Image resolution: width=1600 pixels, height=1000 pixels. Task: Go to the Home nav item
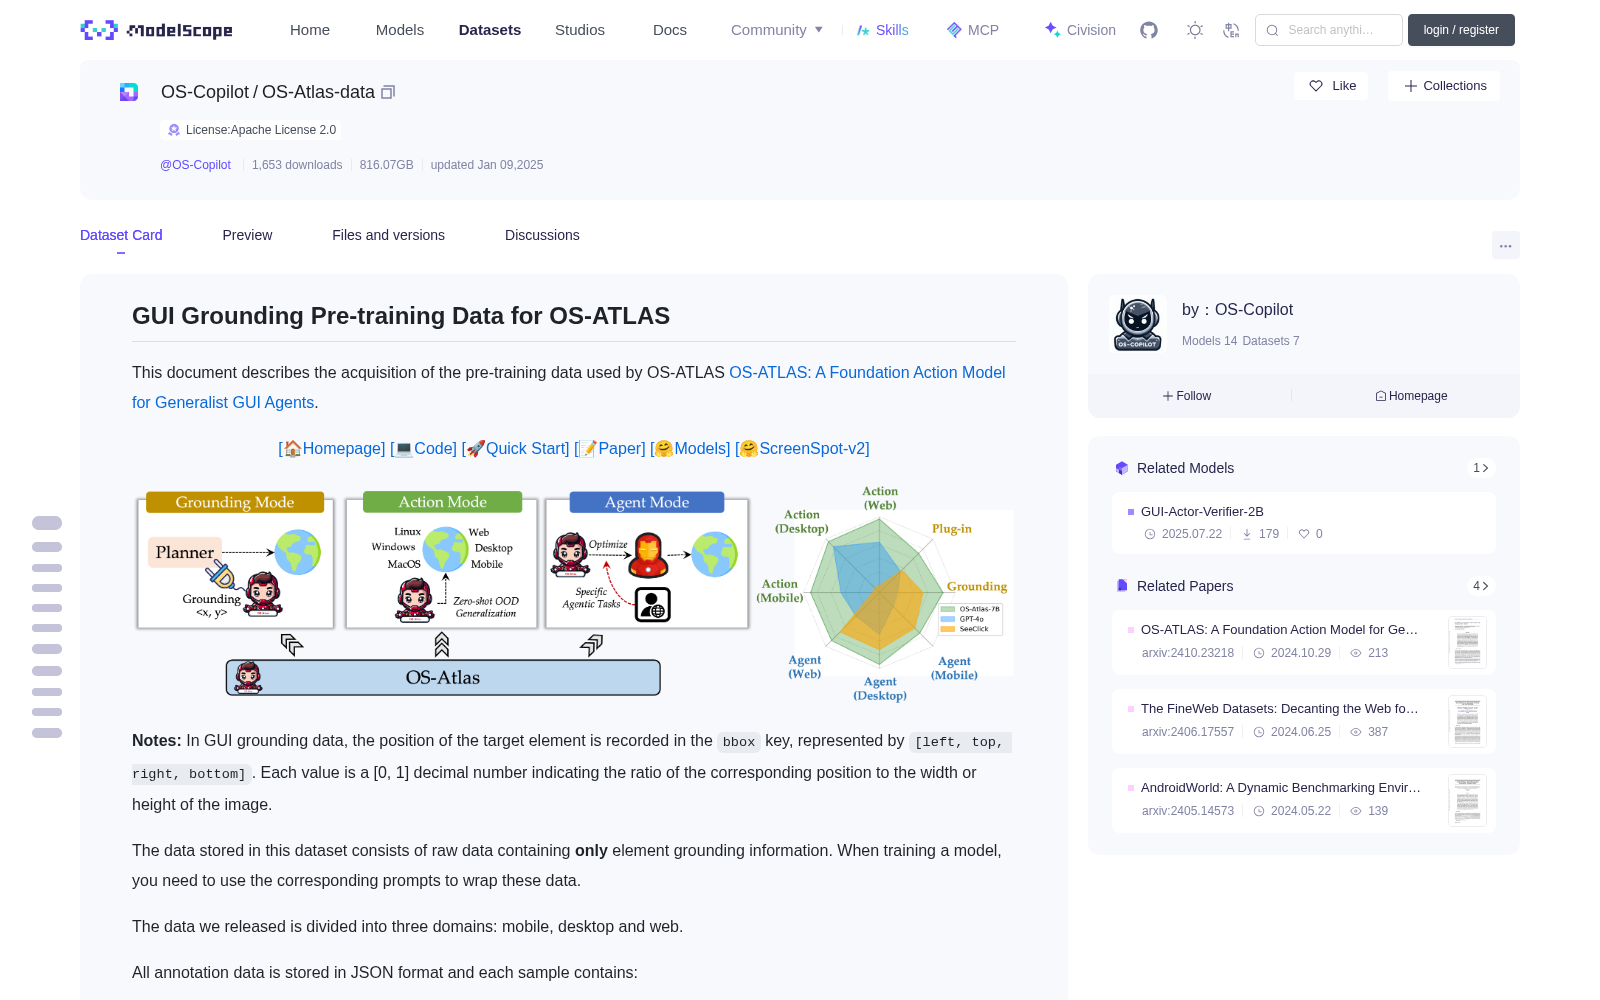click(x=310, y=30)
